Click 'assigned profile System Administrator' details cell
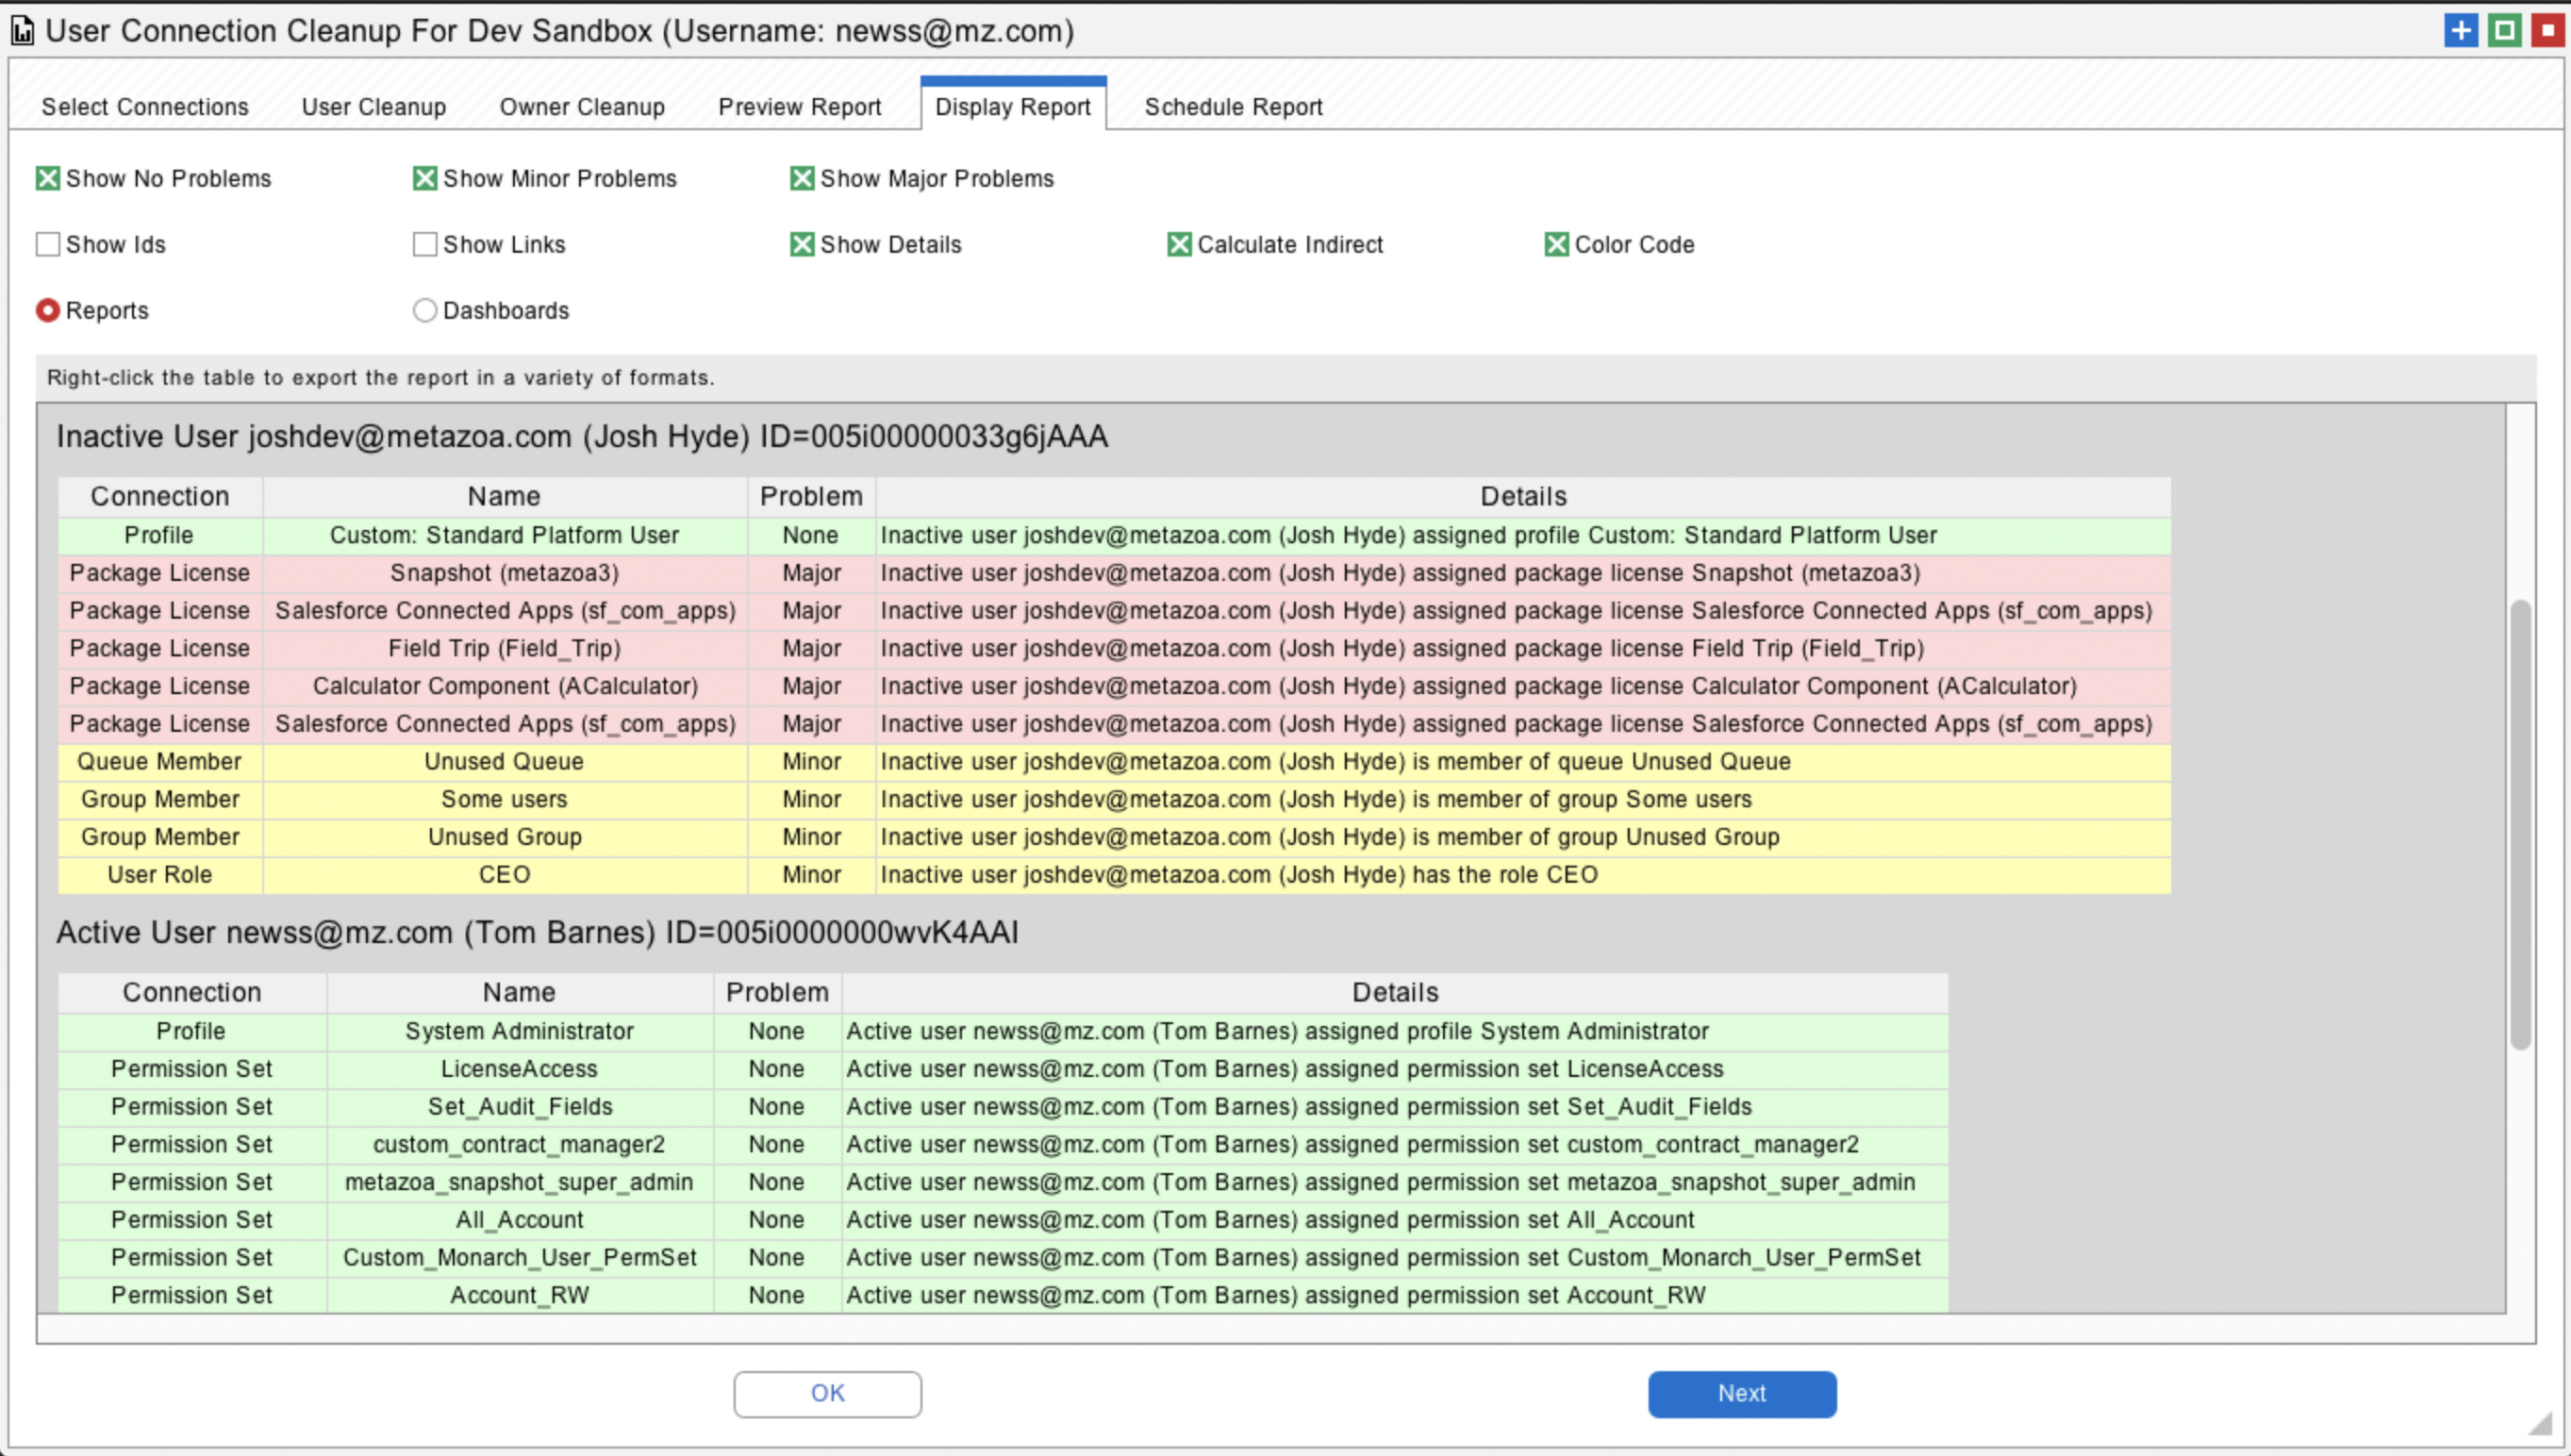This screenshot has width=2571, height=1456. tap(1395, 1031)
